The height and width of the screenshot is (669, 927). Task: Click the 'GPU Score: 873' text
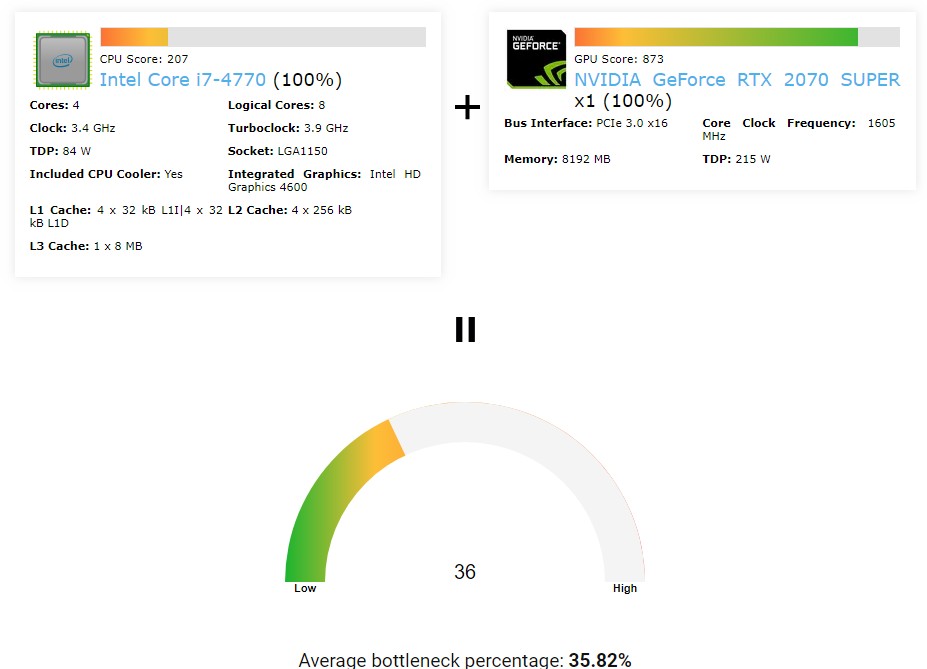coord(619,59)
